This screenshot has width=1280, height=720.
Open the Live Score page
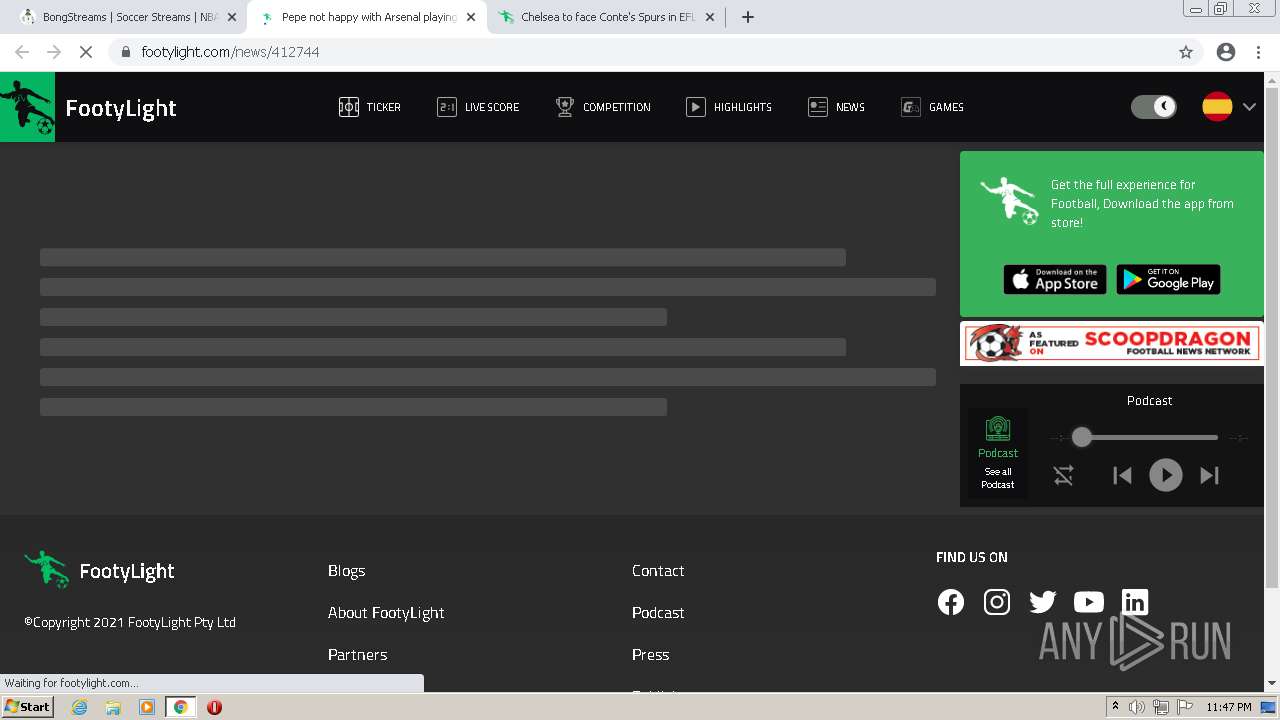[478, 107]
